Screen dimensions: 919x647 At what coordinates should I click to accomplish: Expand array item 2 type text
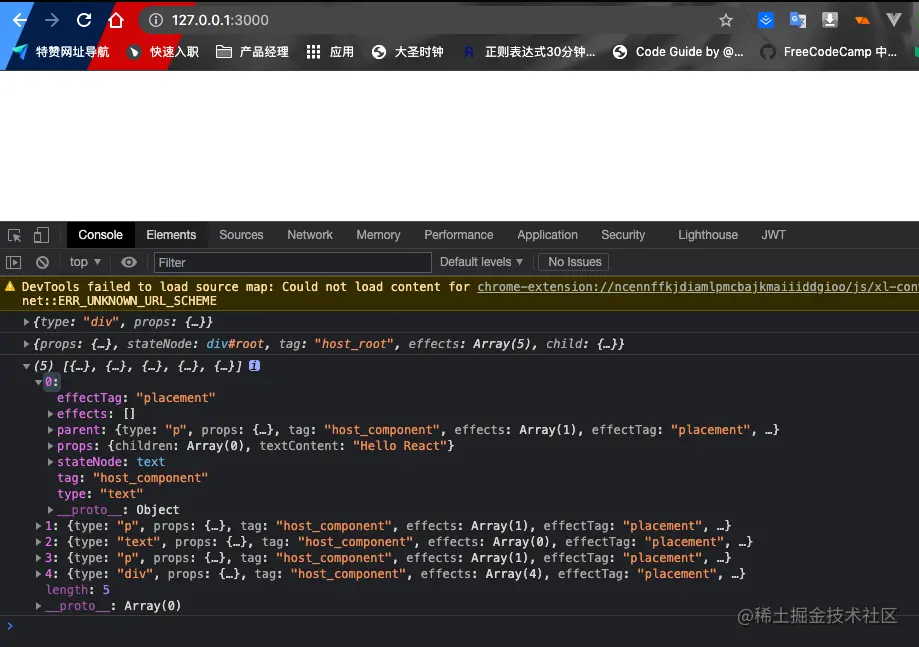(x=39, y=542)
